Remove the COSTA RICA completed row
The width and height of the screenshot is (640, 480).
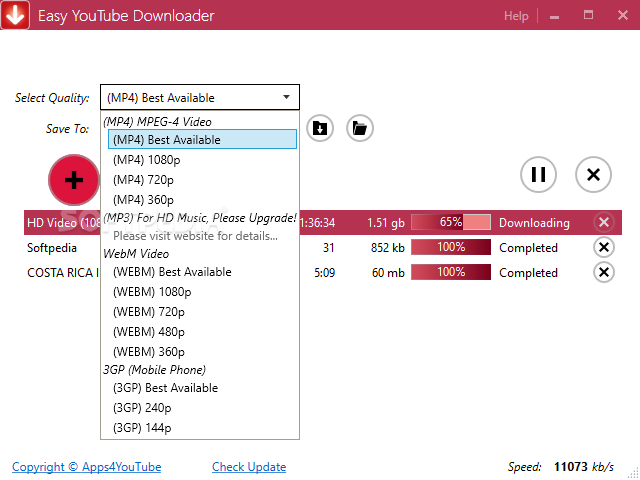pyautogui.click(x=604, y=272)
